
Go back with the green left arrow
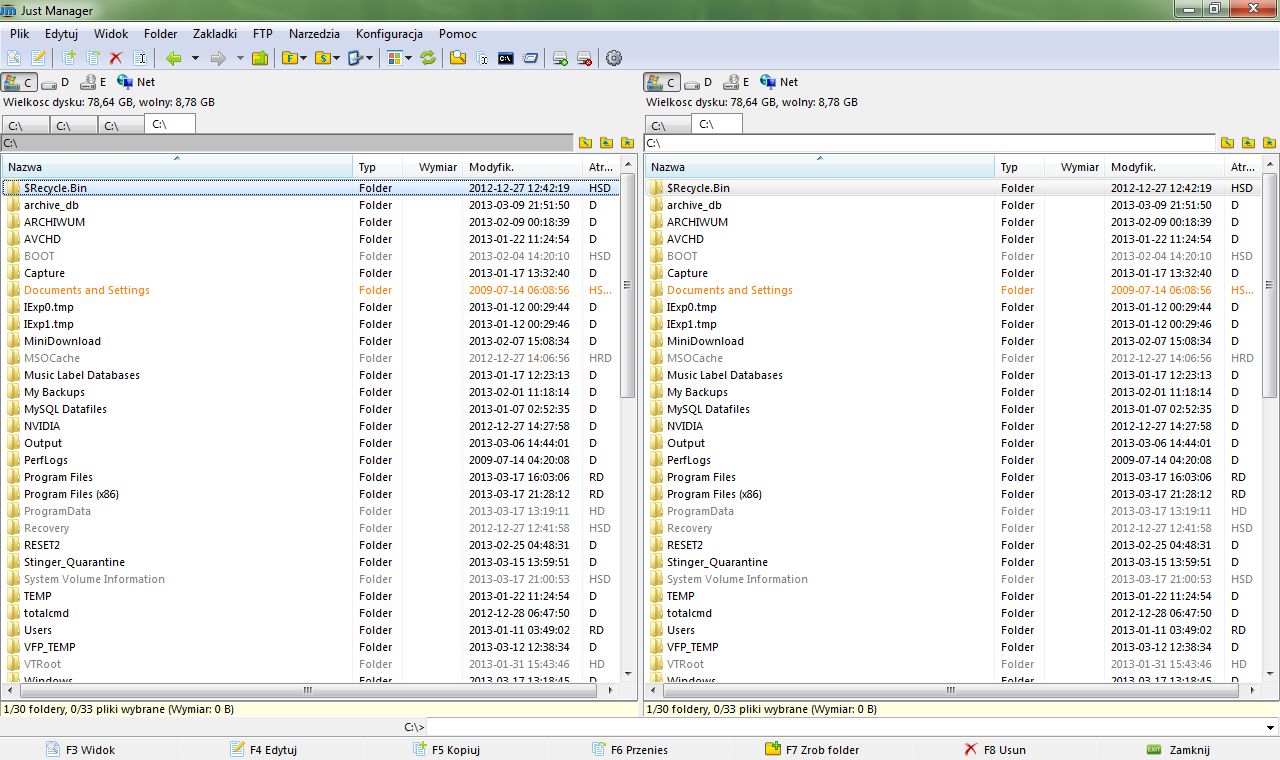[x=174, y=58]
